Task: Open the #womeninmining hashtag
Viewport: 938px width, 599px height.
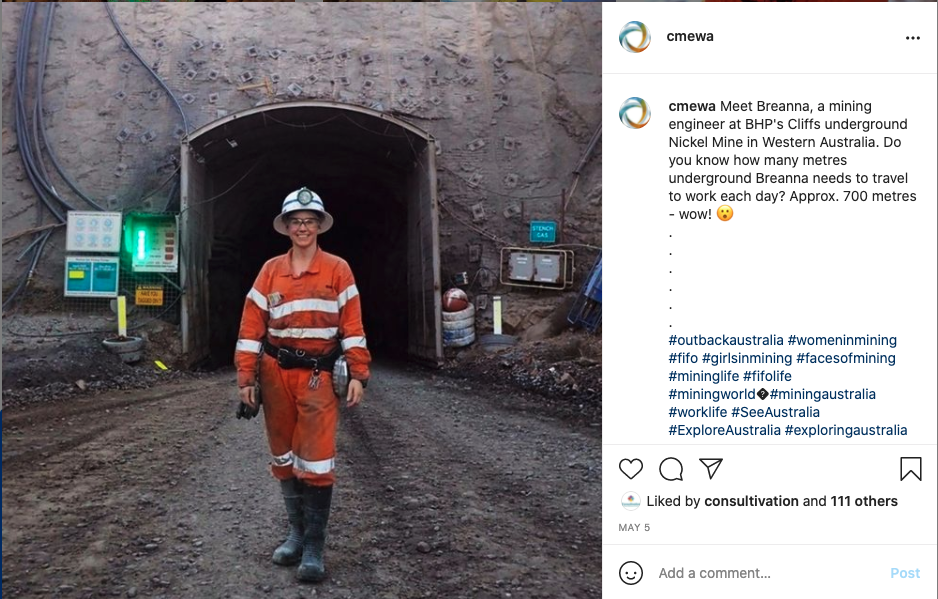Action: click(x=842, y=340)
